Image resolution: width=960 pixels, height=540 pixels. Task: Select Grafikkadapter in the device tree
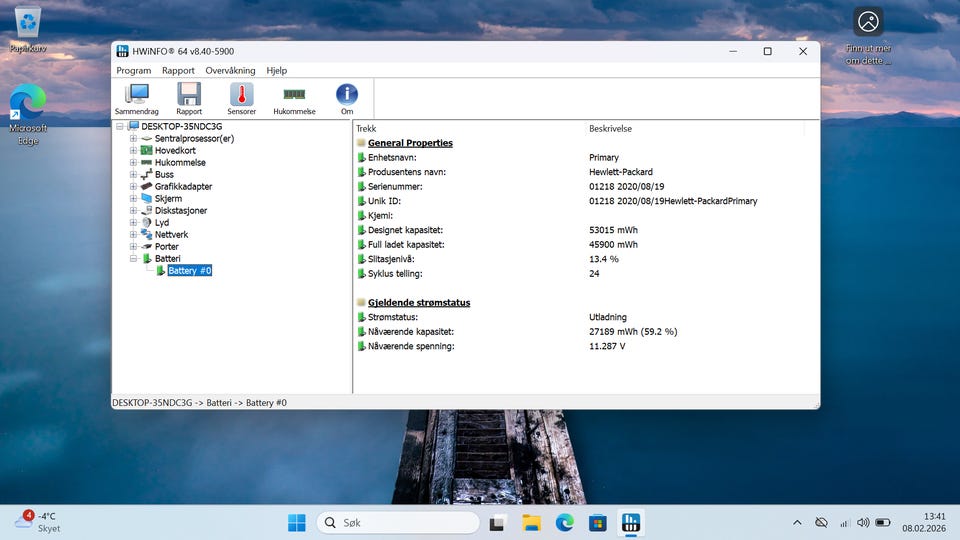tap(183, 187)
